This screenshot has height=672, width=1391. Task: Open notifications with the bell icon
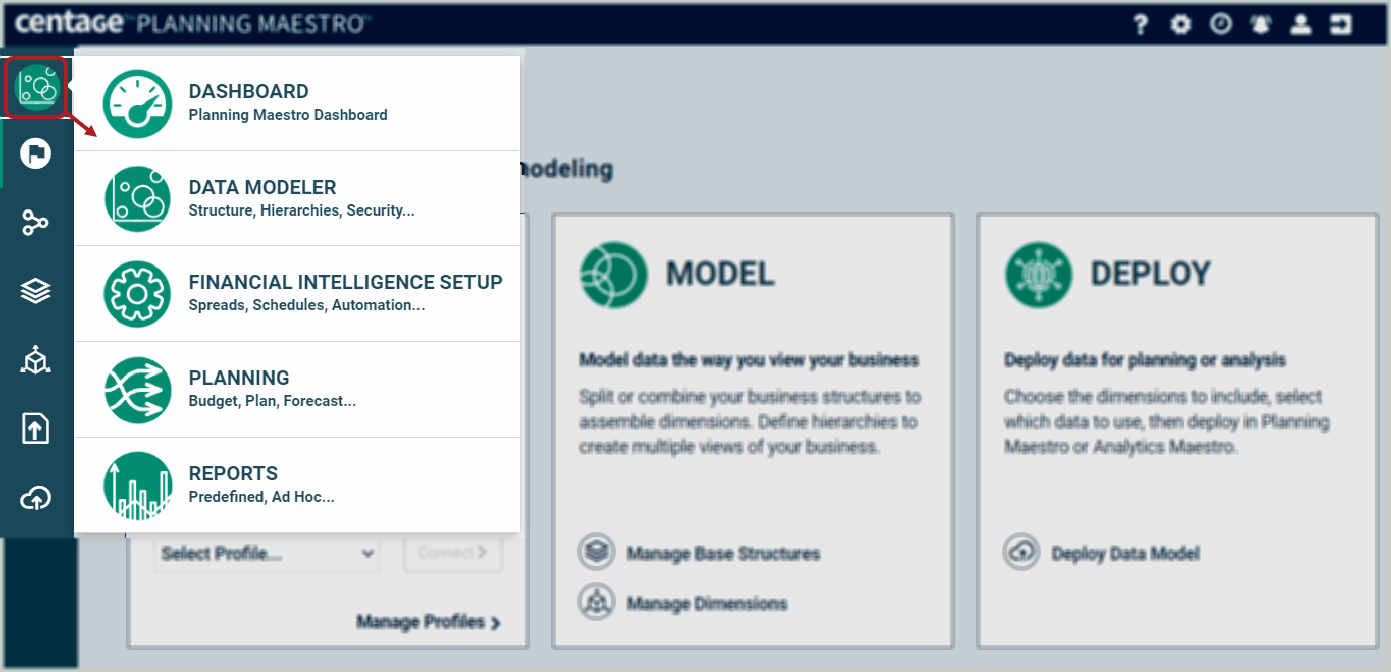(x=1260, y=23)
